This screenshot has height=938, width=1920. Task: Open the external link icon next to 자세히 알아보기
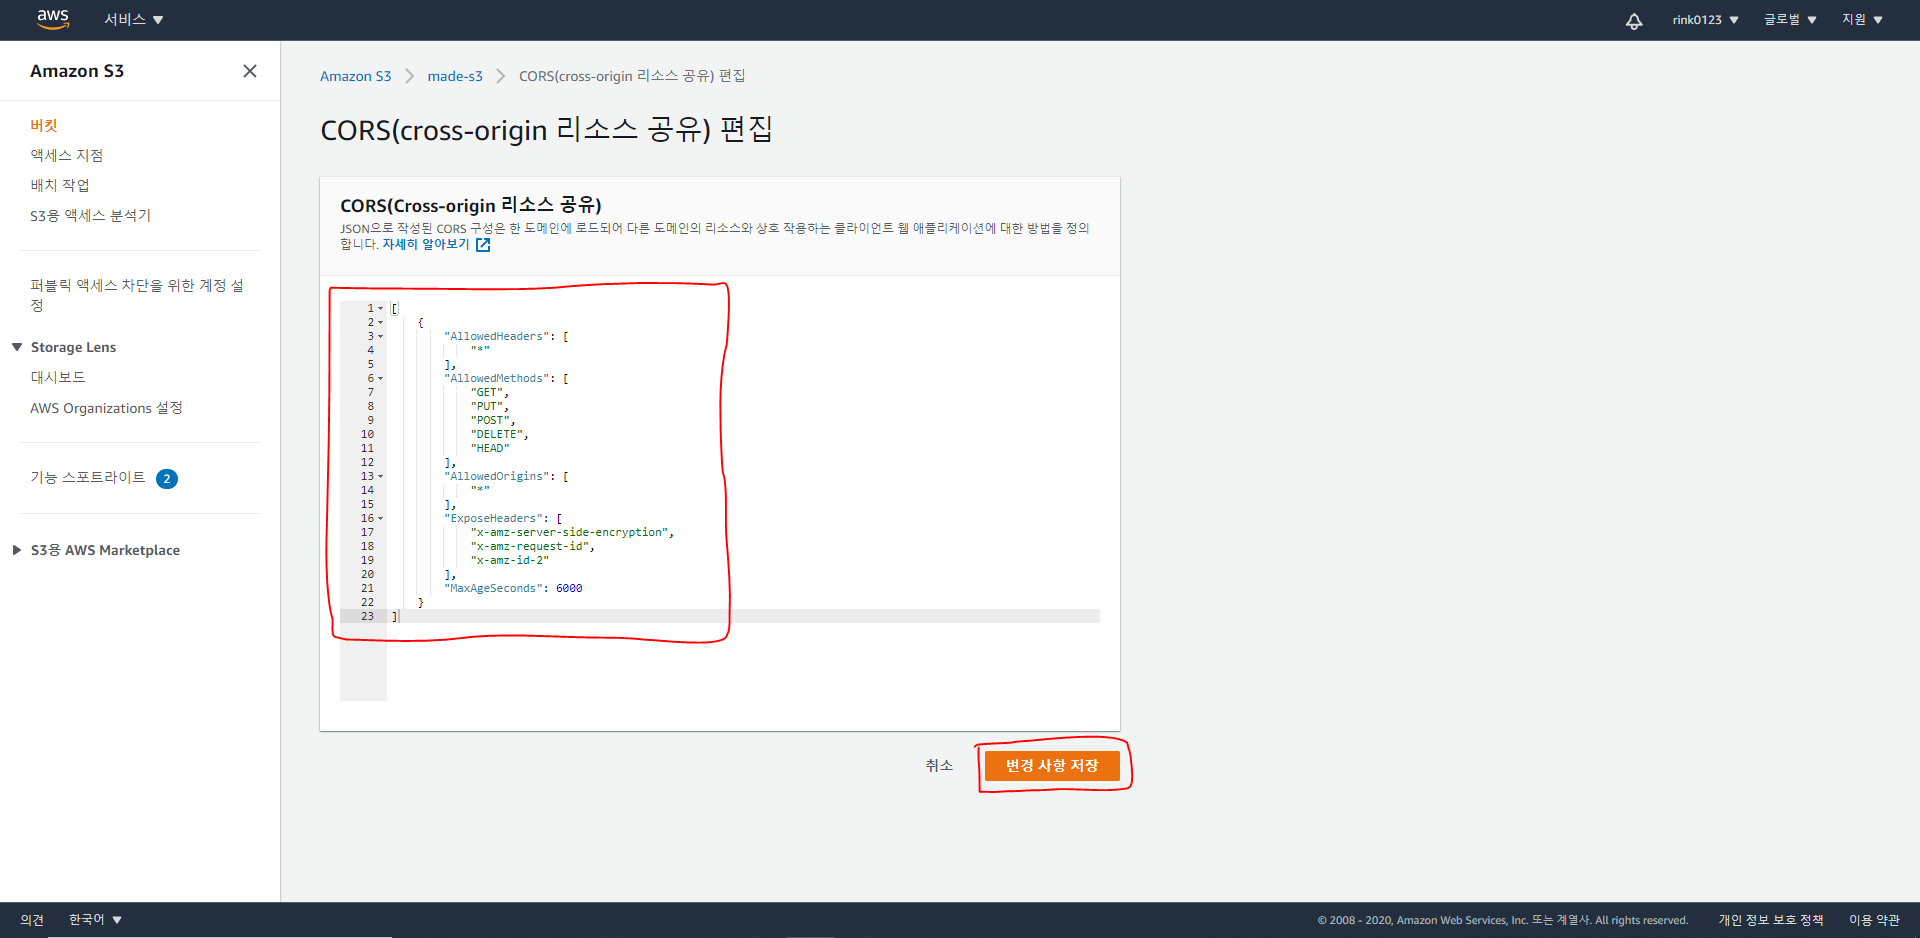[483, 245]
